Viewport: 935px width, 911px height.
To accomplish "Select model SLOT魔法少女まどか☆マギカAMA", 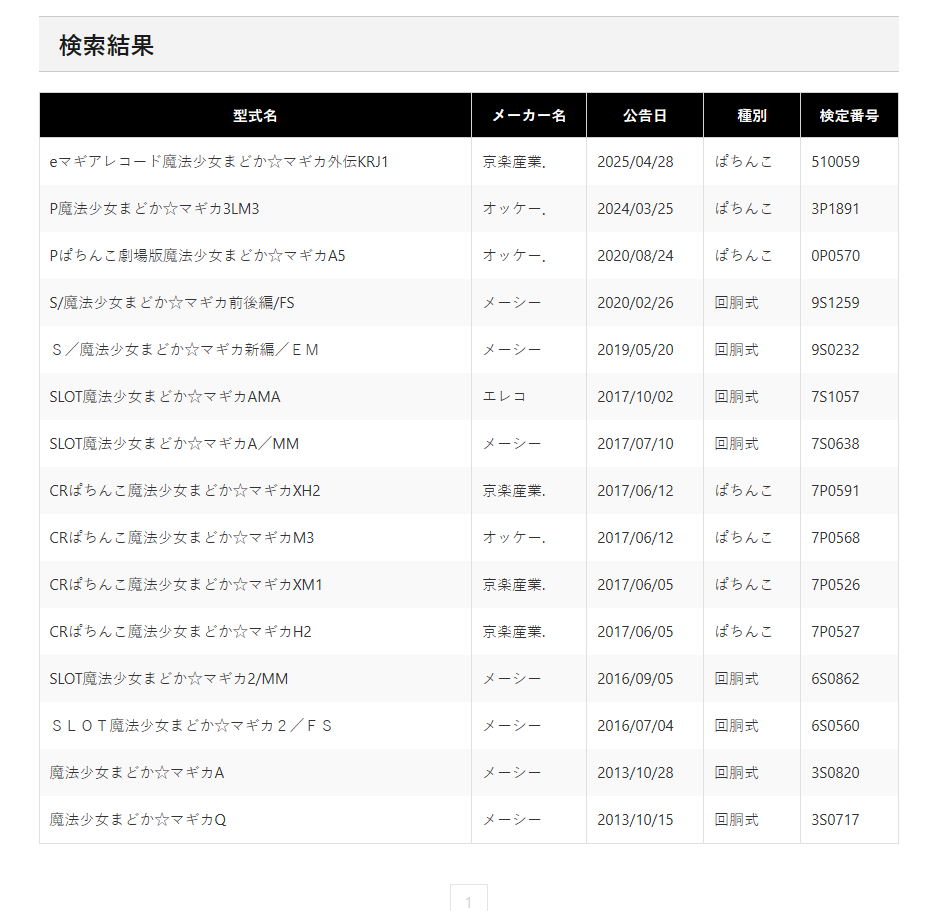I will (165, 397).
